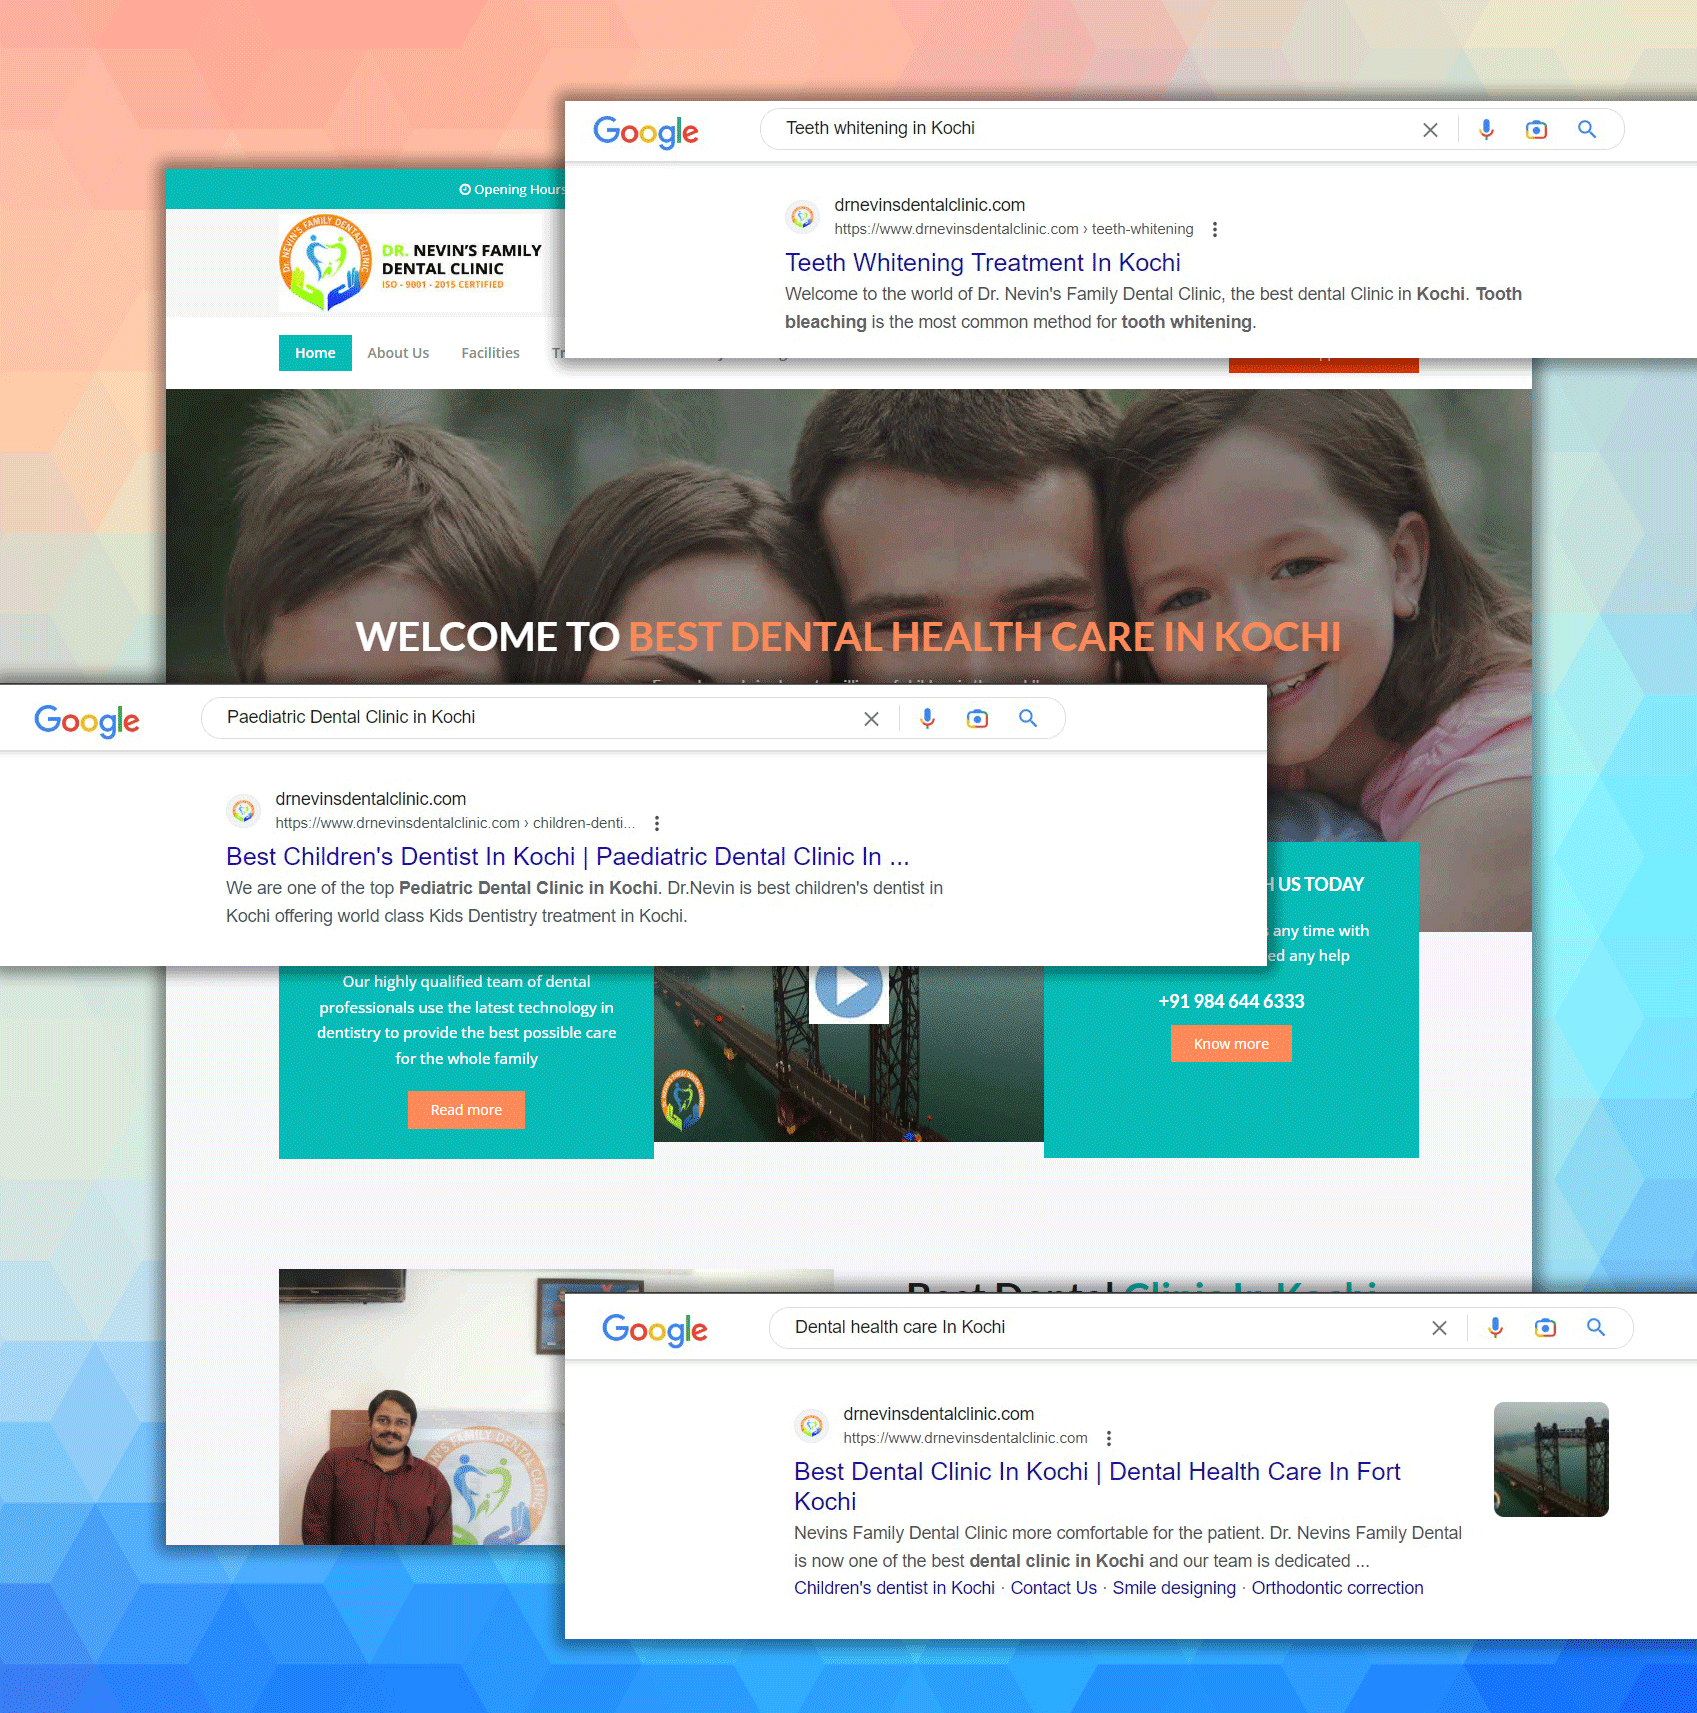Click the Google logo in Teeth whitening search panel
The width and height of the screenshot is (1697, 1713).
(646, 131)
